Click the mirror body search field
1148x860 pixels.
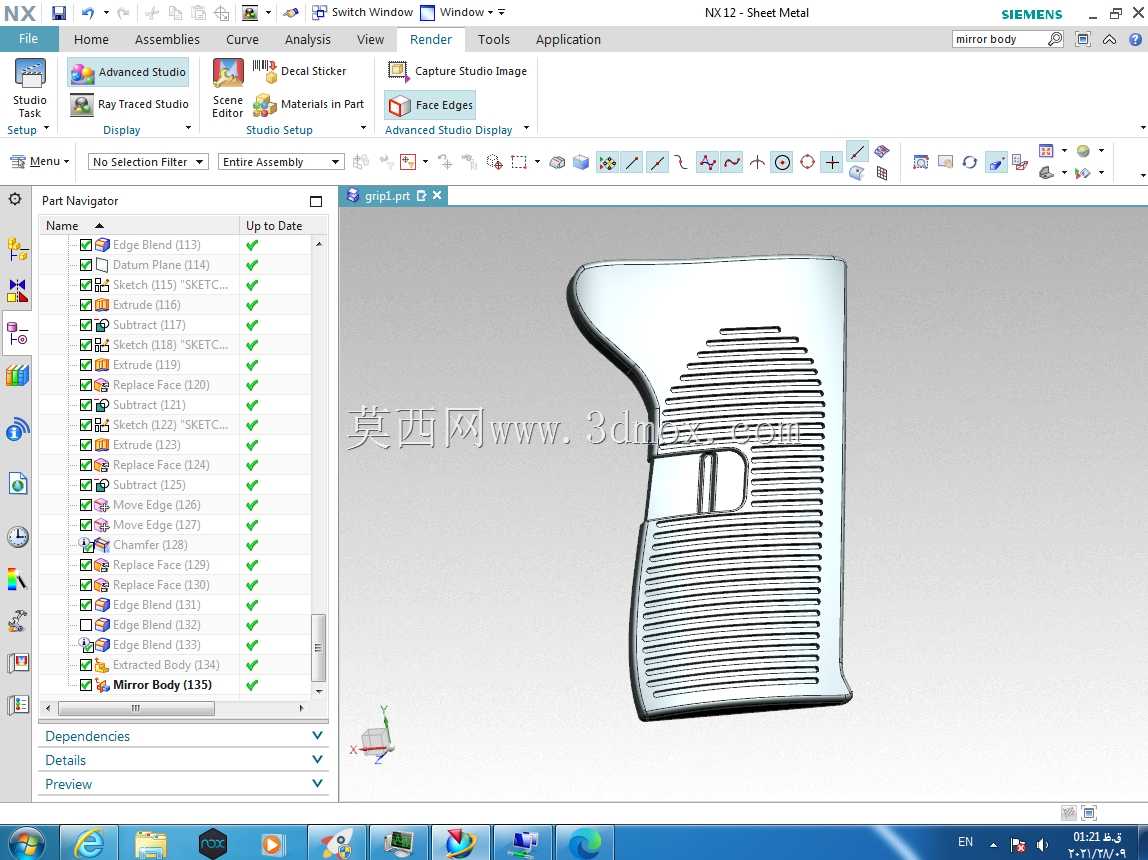pyautogui.click(x=999, y=39)
